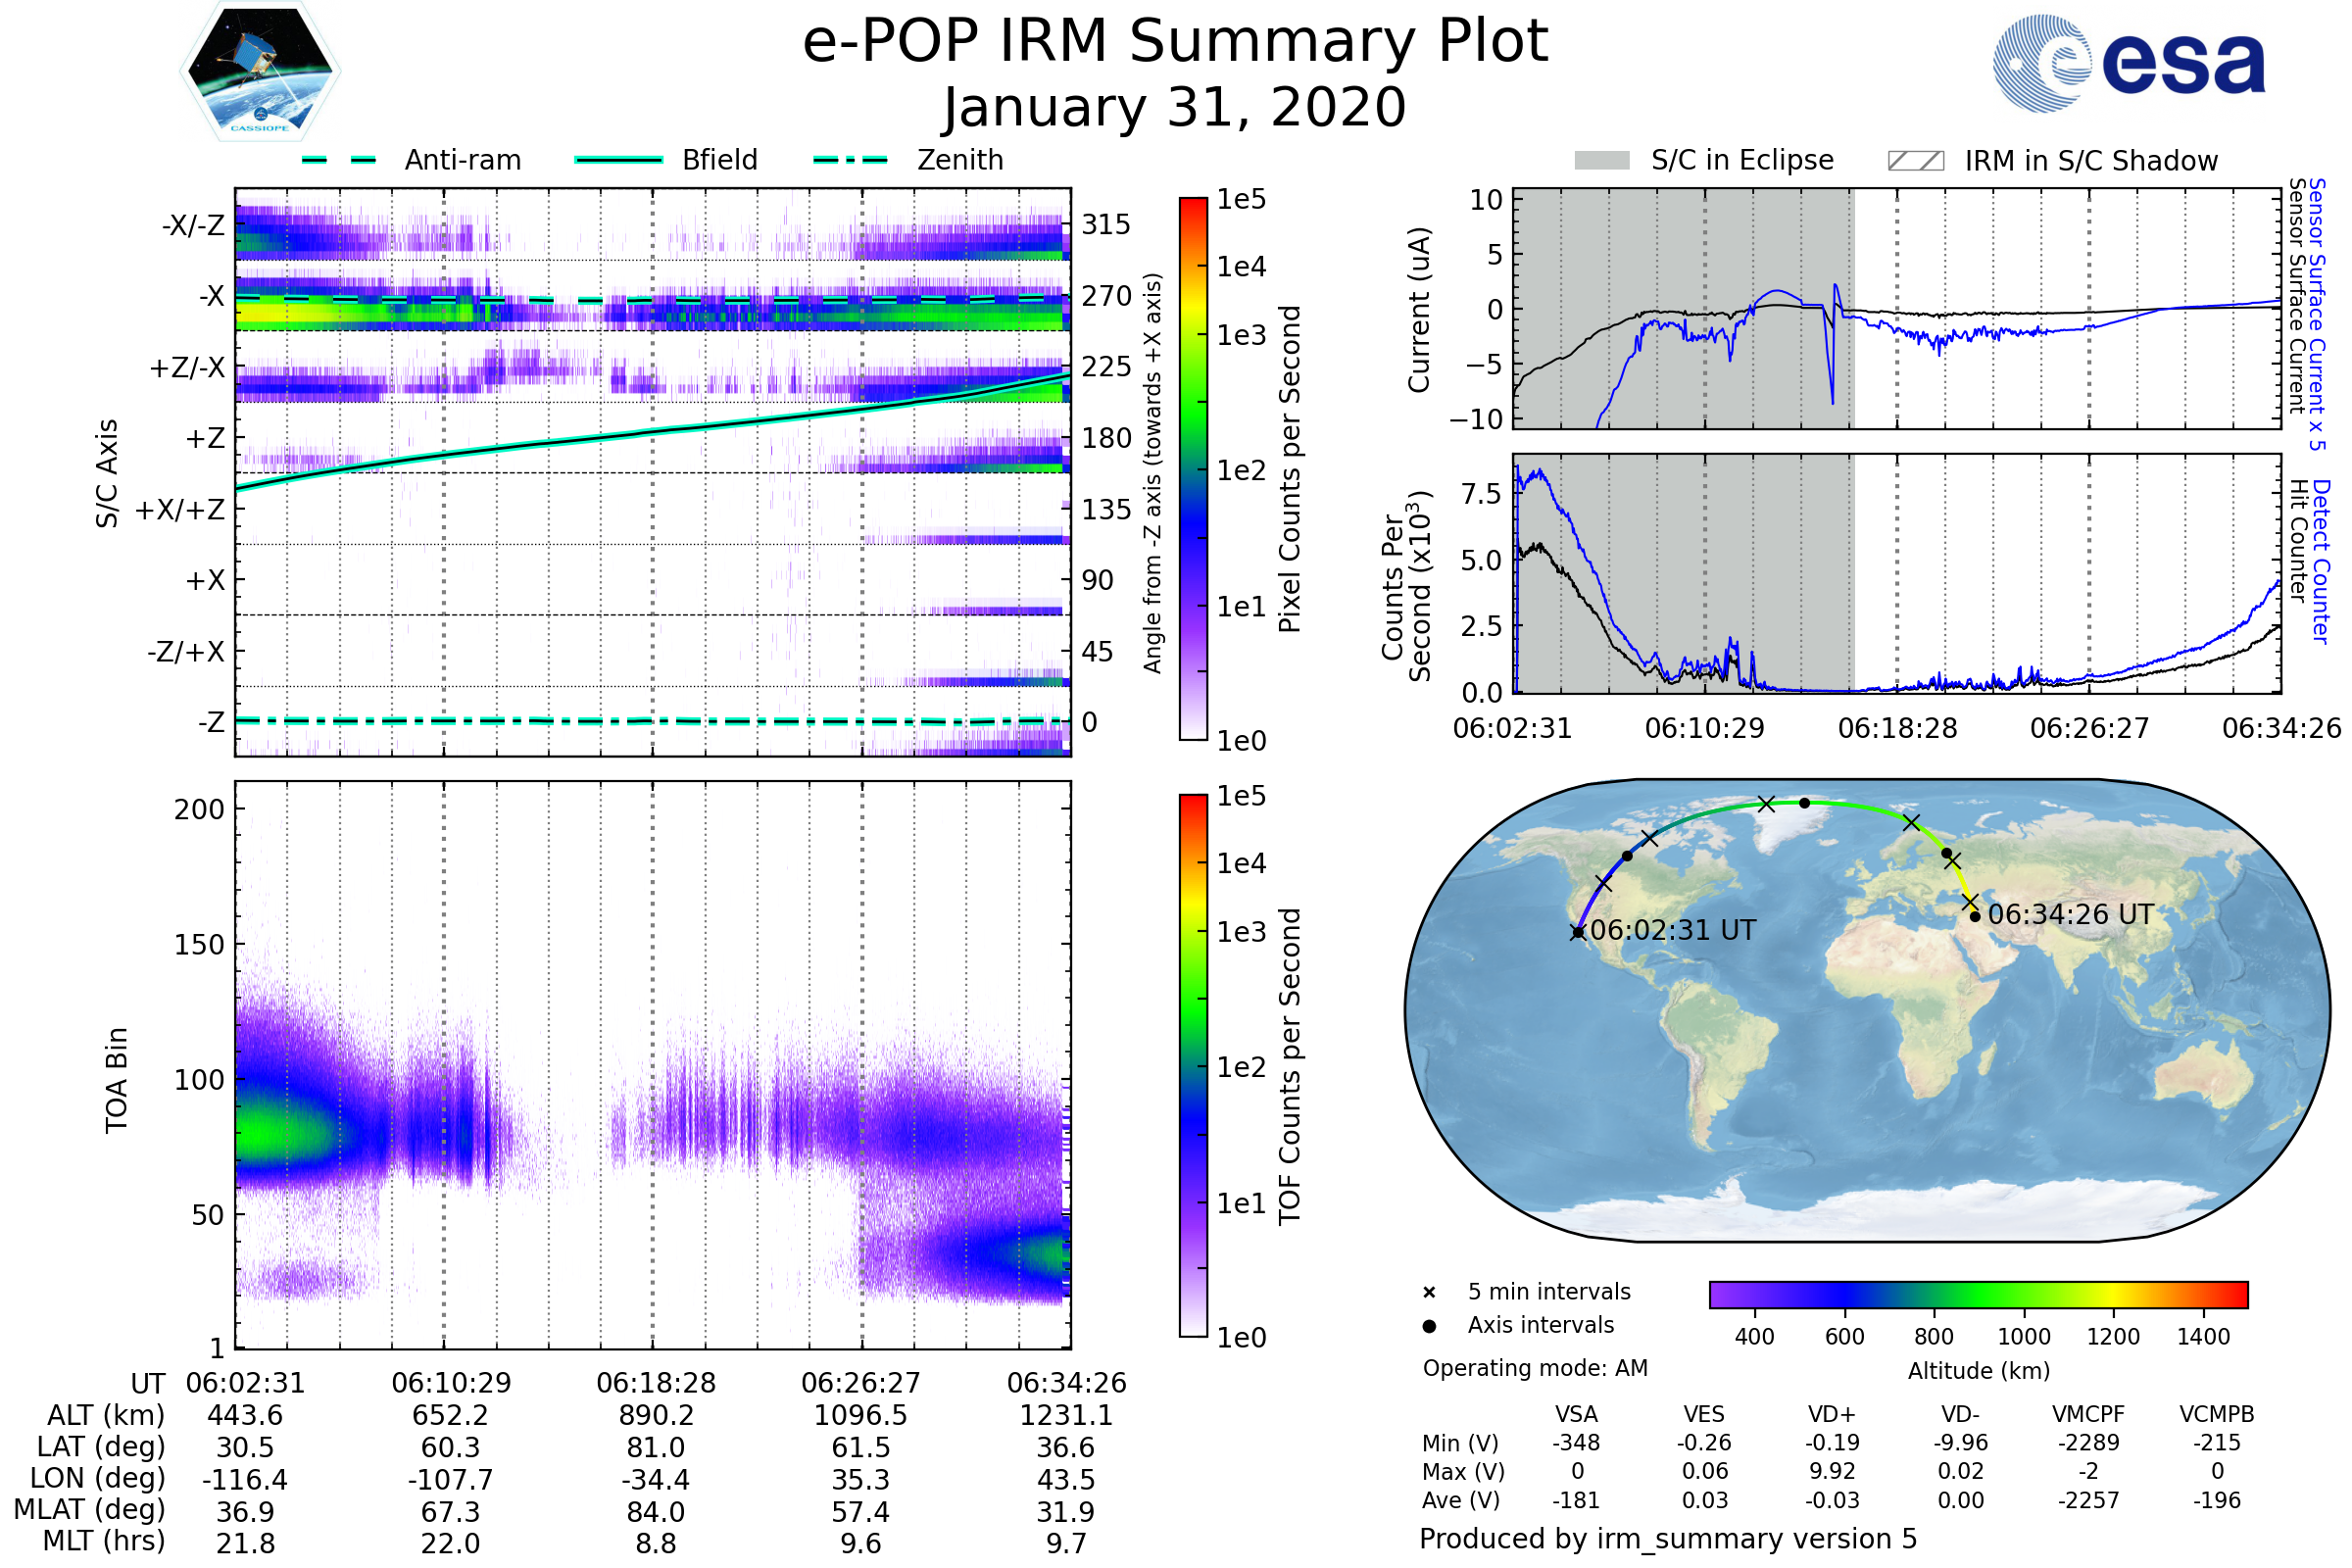Click the TOA Bin axis label
The height and width of the screenshot is (1568, 2352).
(x=117, y=1080)
